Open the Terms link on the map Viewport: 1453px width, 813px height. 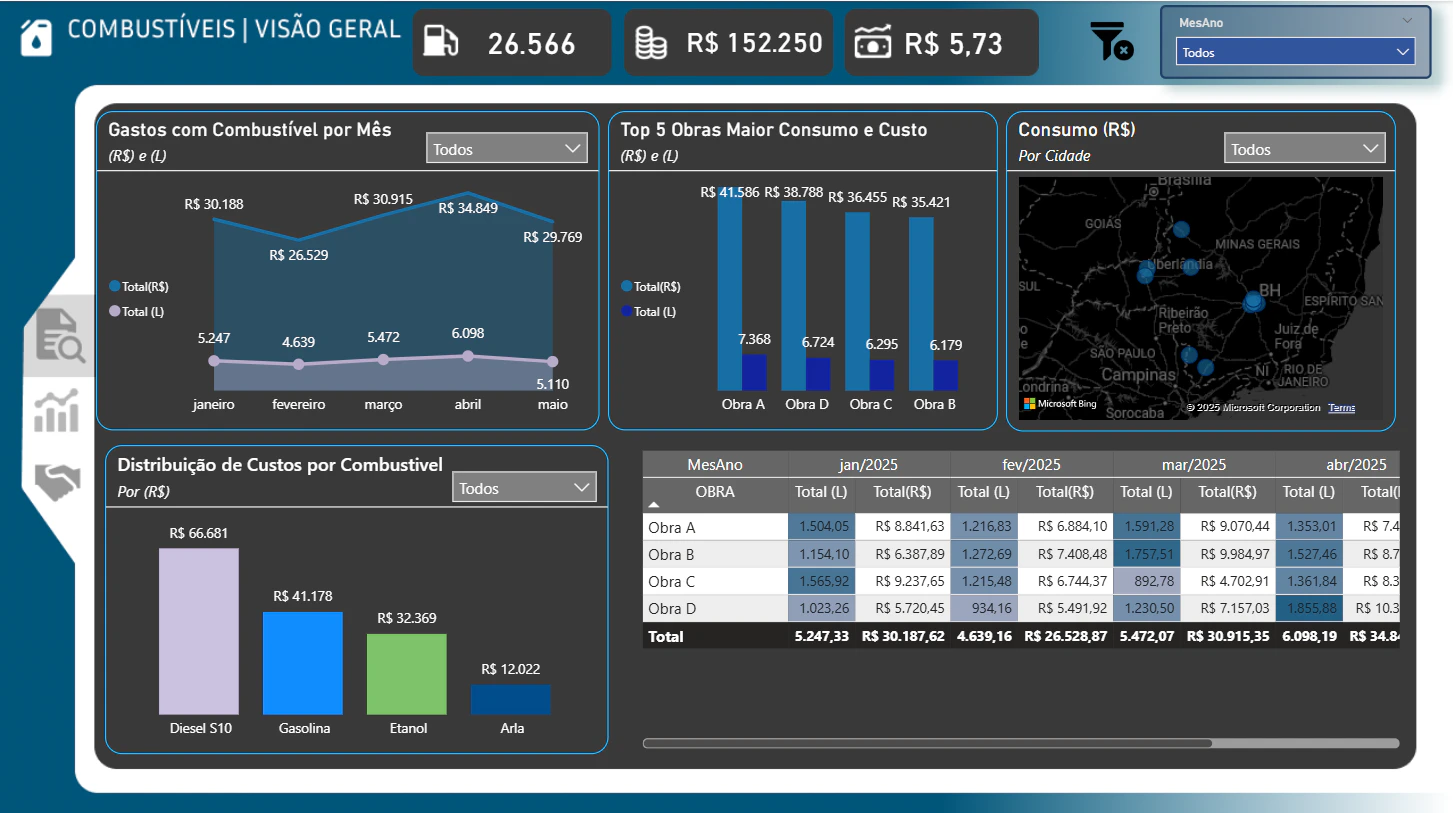tap(1342, 407)
